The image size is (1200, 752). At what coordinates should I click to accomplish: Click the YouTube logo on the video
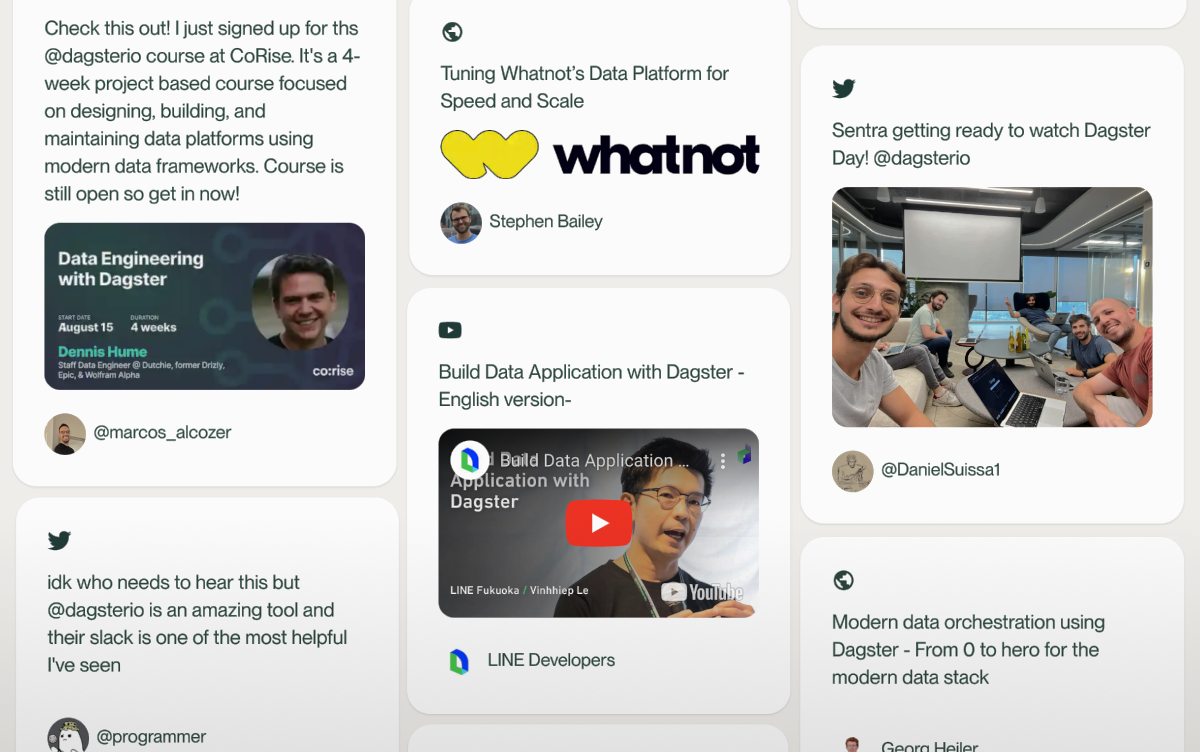coord(702,593)
